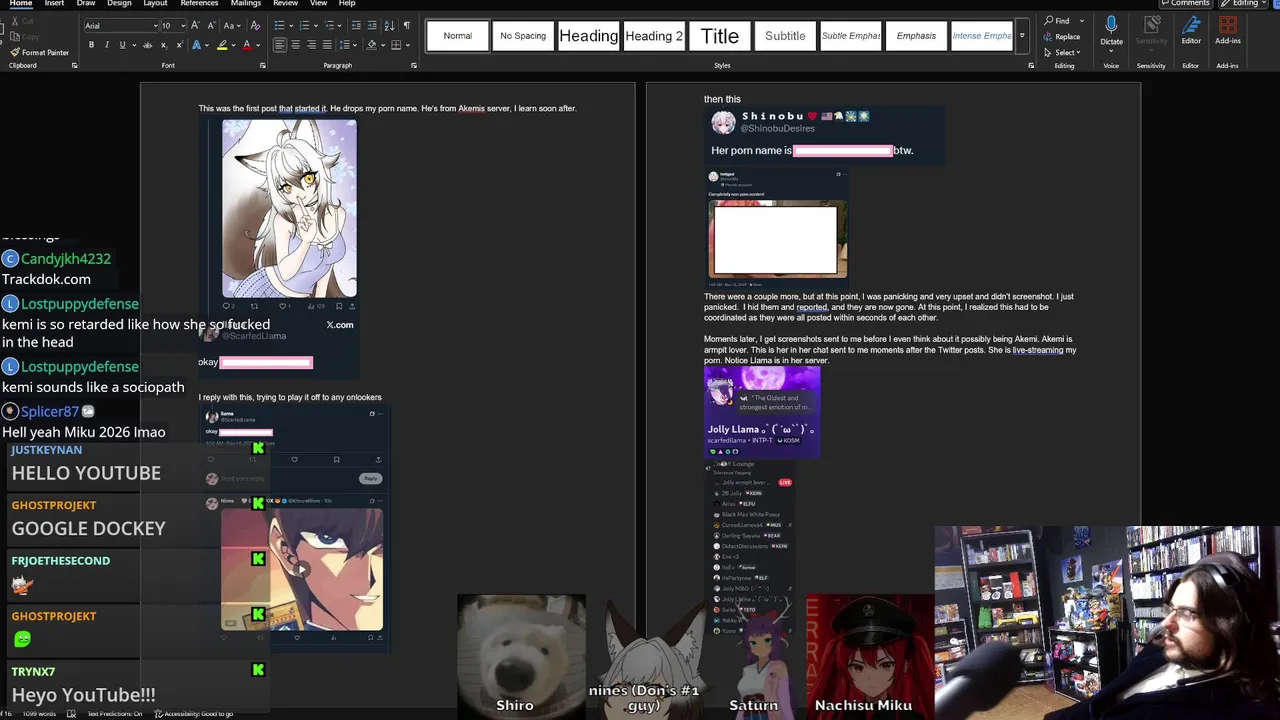Viewport: 1280px width, 720px height.
Task: Open the Editor proofing icon
Action: point(1191,32)
